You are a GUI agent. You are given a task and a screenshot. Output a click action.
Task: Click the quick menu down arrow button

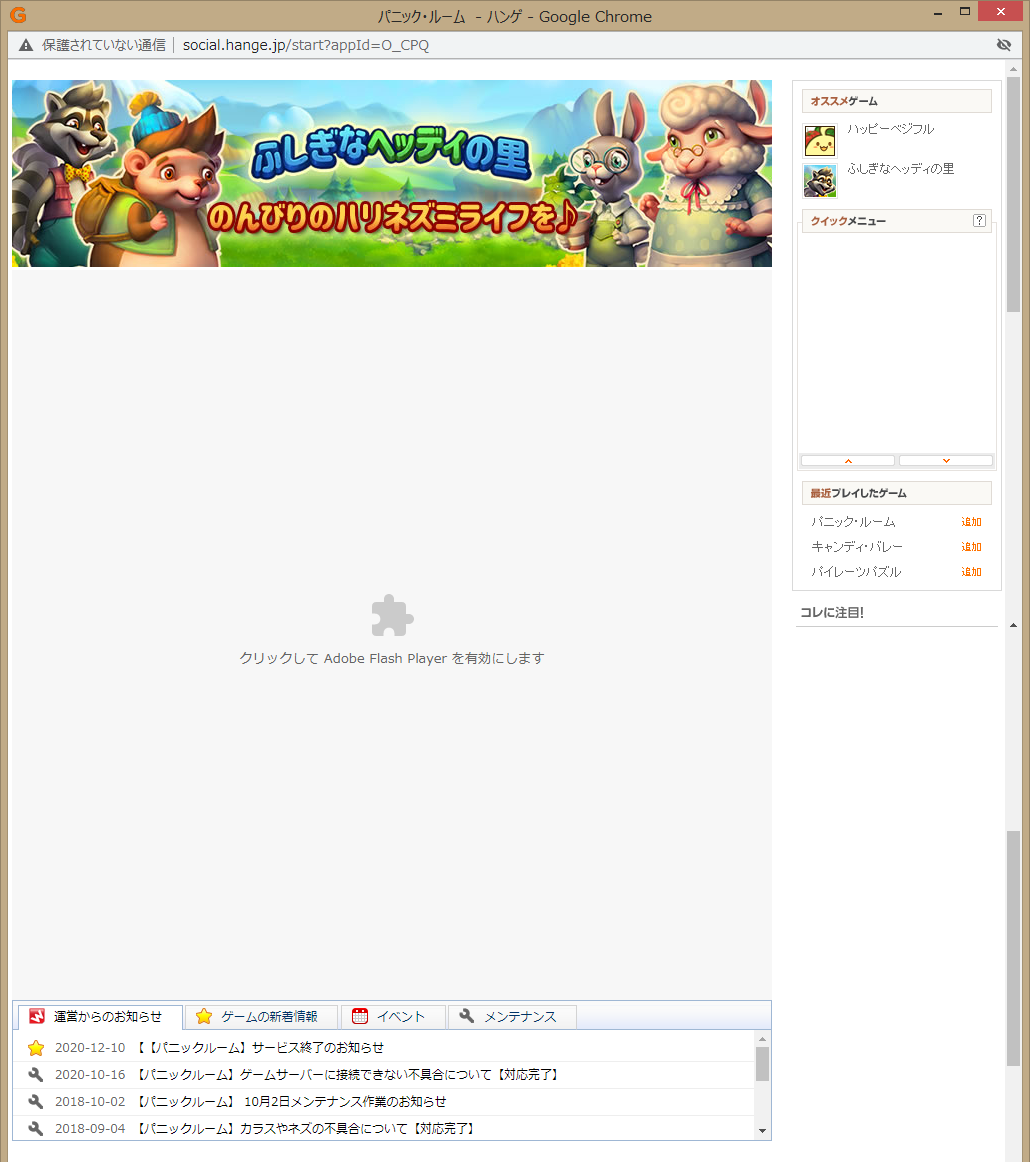point(946,461)
